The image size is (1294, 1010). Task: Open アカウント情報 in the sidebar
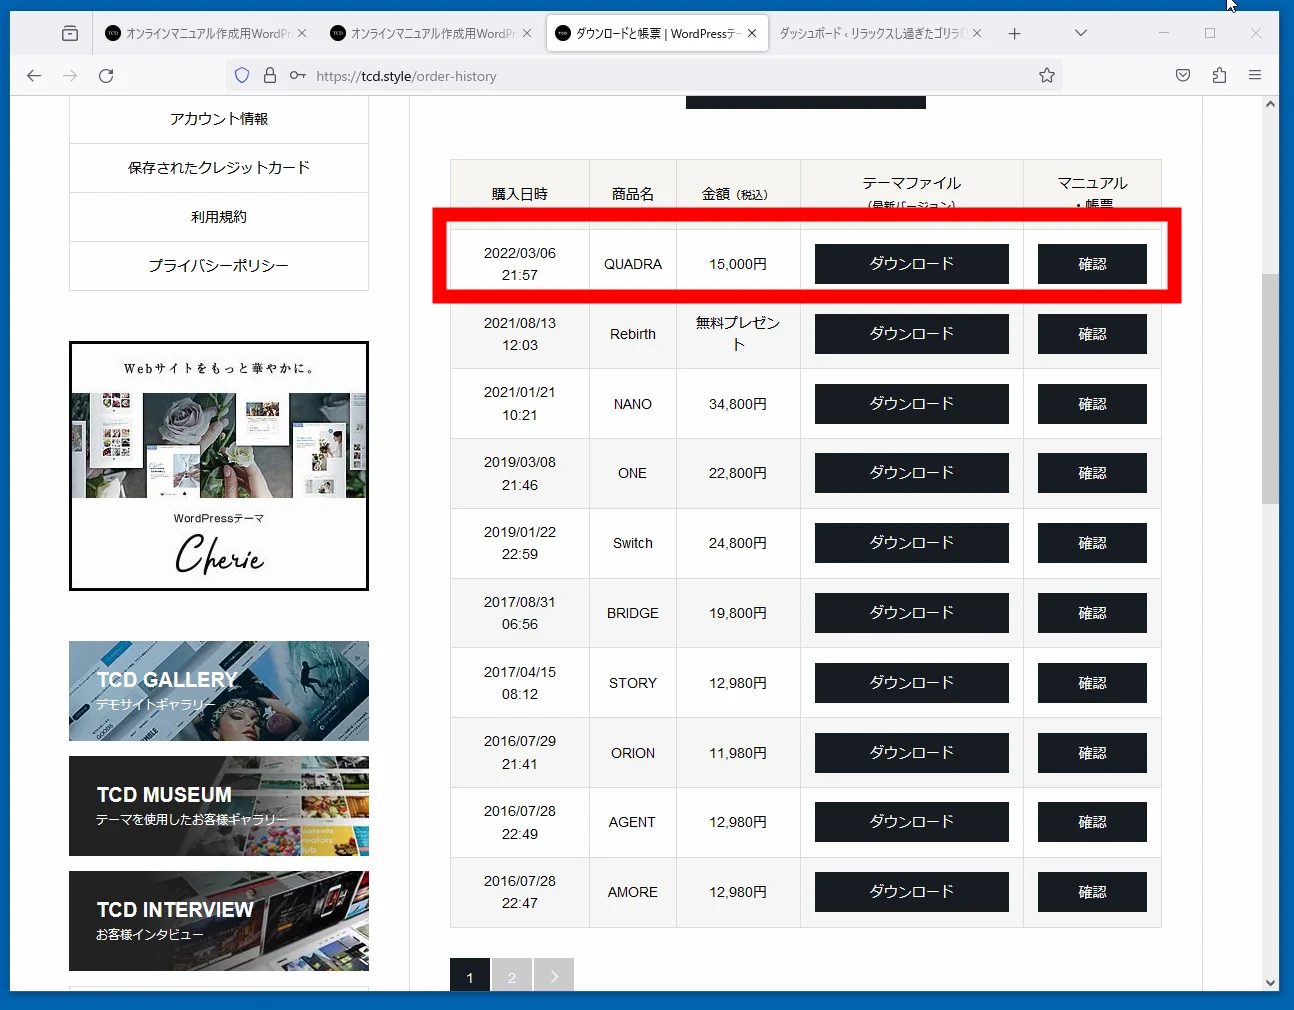pos(219,119)
